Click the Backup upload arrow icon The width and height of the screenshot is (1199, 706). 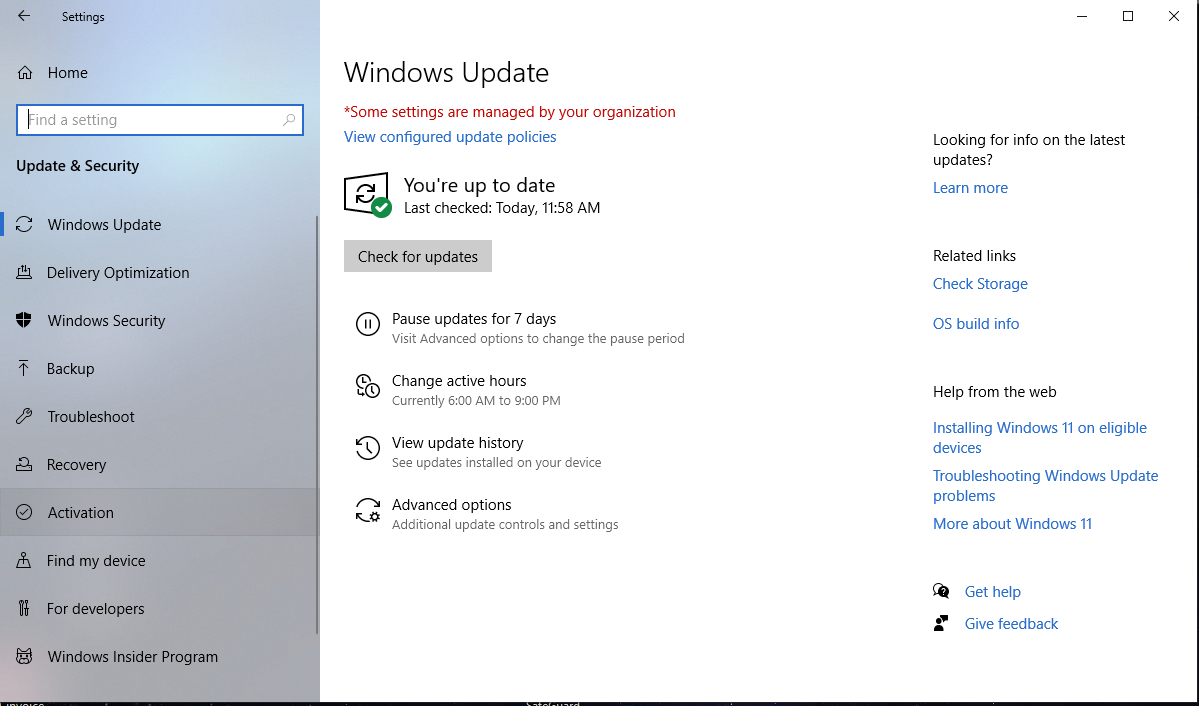[x=24, y=369]
